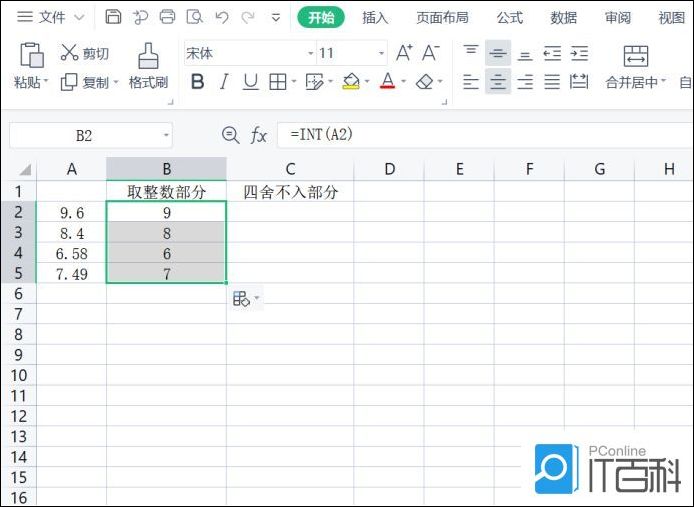Click the Redo arrow icon
This screenshot has height=507, width=694.
coord(248,17)
